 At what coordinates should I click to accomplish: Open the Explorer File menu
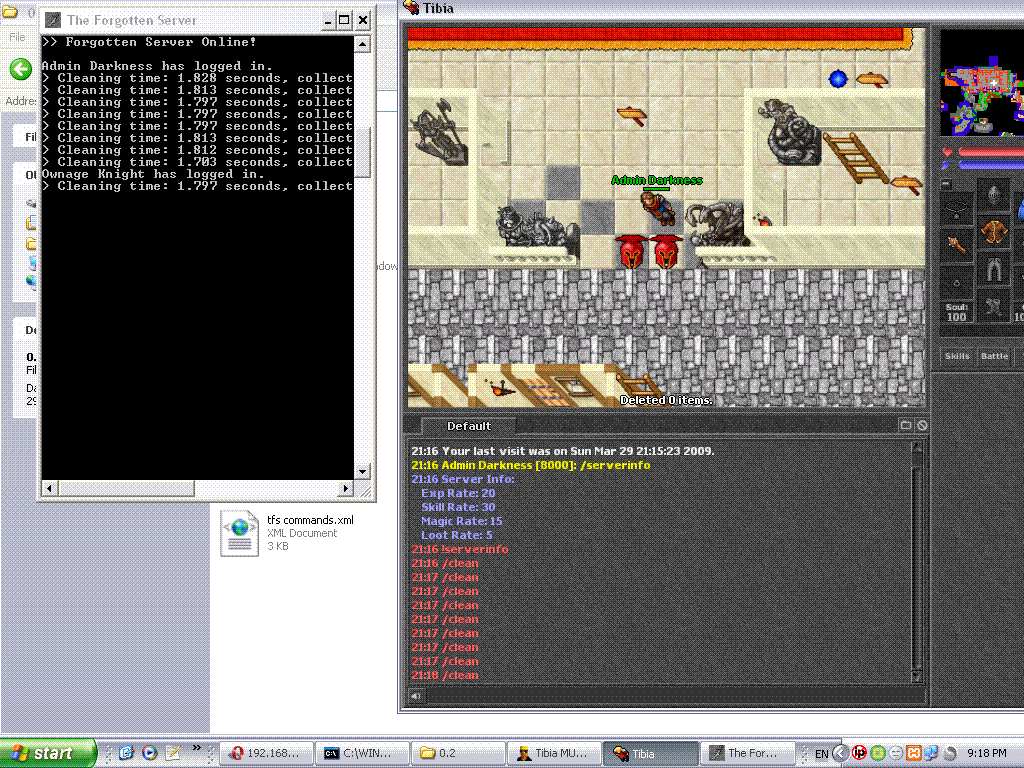coord(18,37)
